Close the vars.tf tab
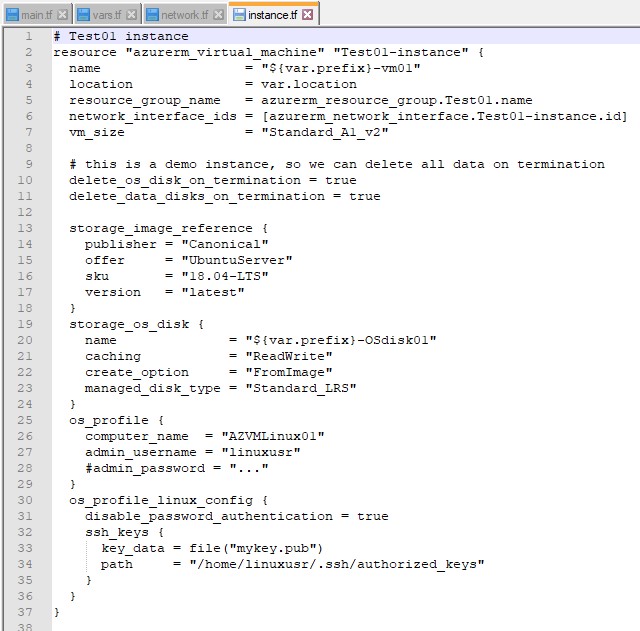This screenshot has width=640, height=631. coord(133,15)
